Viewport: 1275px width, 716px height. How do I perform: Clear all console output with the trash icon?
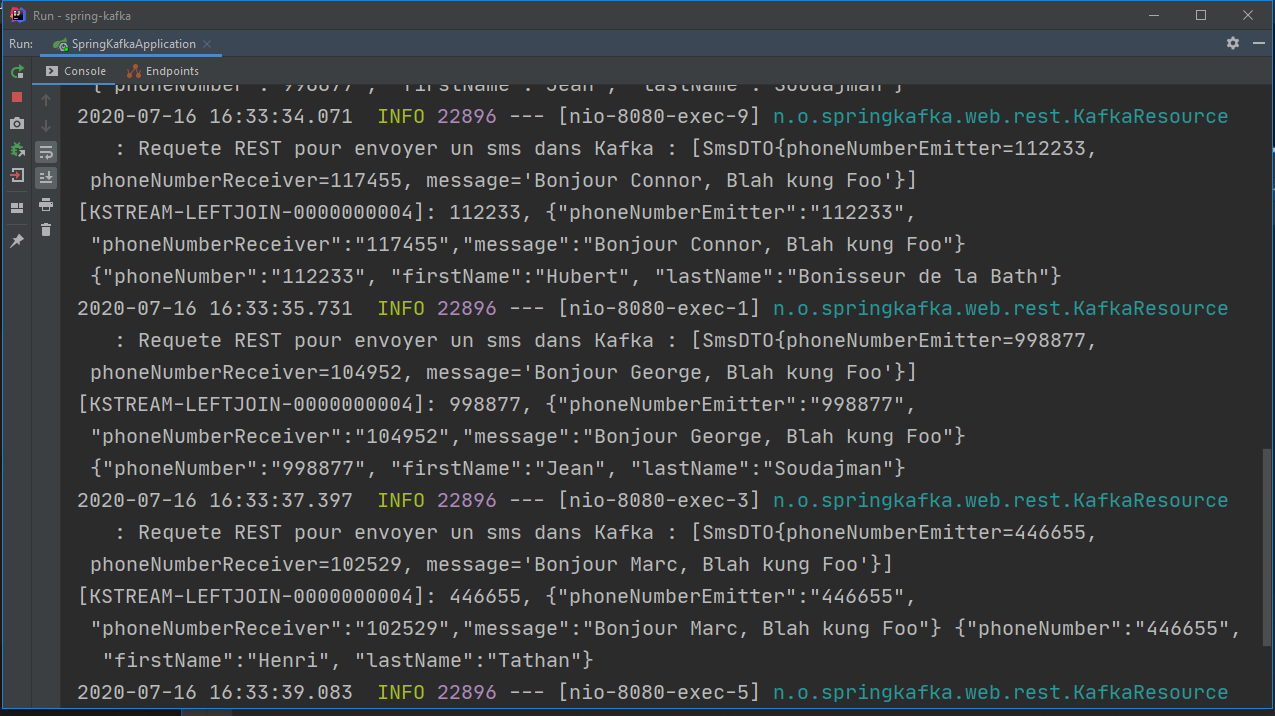[x=46, y=230]
